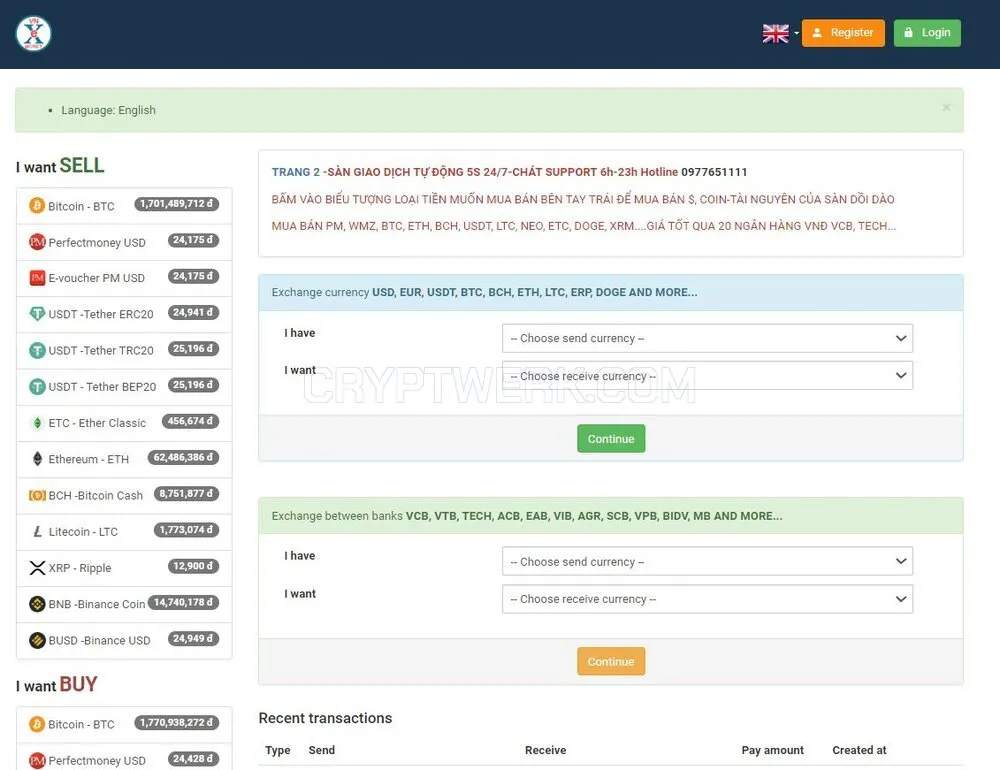
Task: Click the USDT Tether BEP20 icon
Action: [x=37, y=387]
